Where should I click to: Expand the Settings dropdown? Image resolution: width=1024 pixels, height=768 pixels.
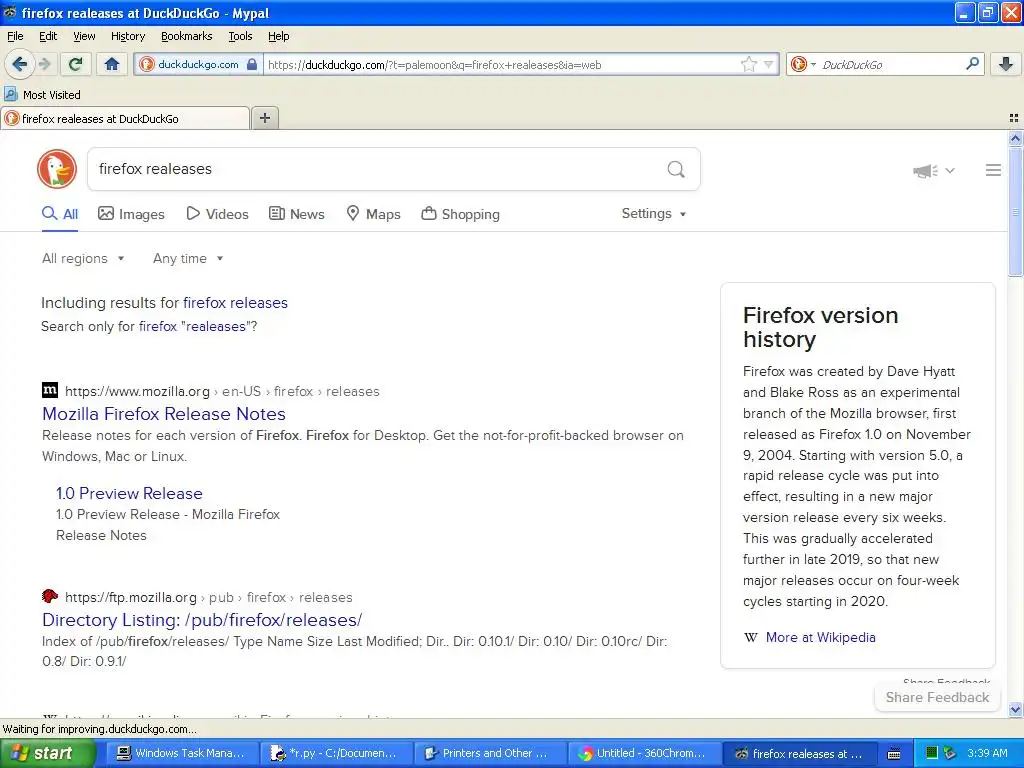[654, 214]
